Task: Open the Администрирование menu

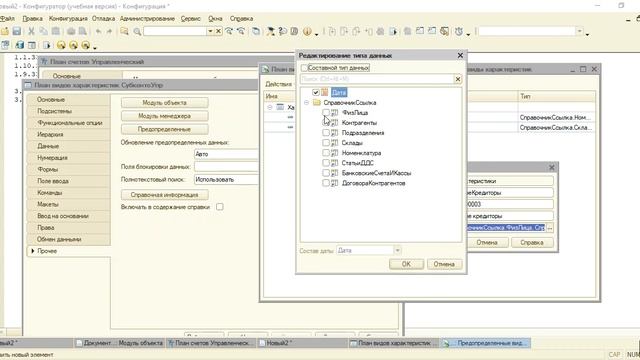Action: click(147, 18)
